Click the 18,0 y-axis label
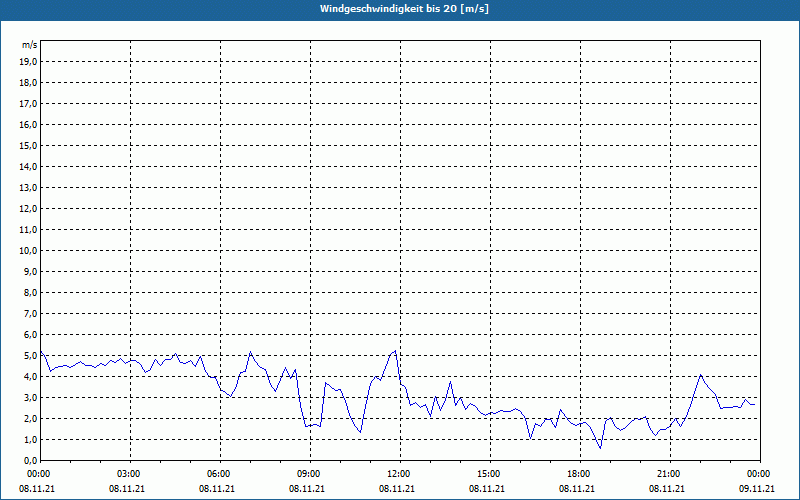Image resolution: width=800 pixels, height=500 pixels. pos(28,83)
